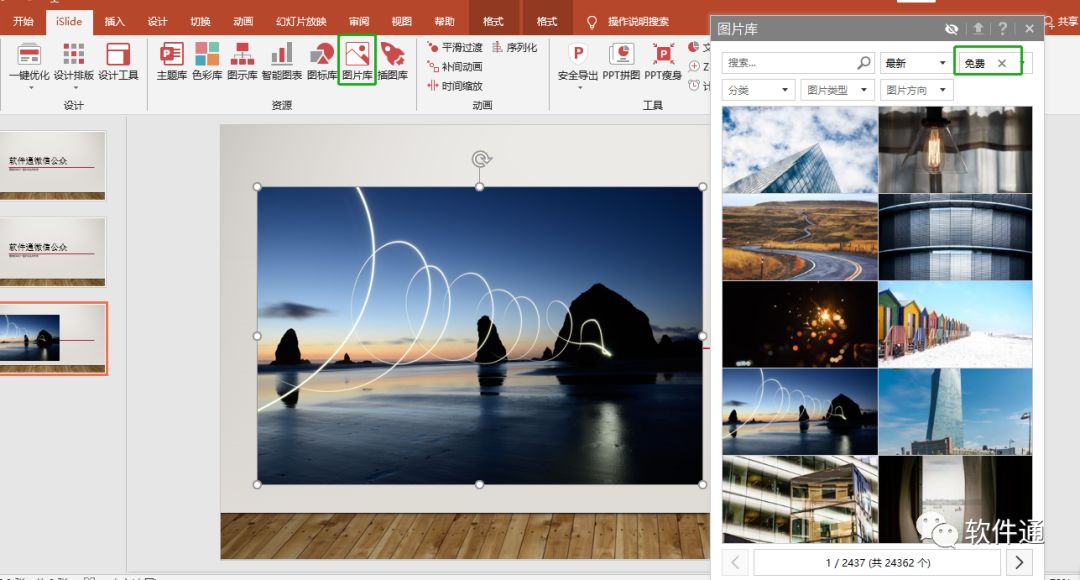Open the 插图库 illustration library
Image resolution: width=1080 pixels, height=580 pixels.
[x=392, y=60]
